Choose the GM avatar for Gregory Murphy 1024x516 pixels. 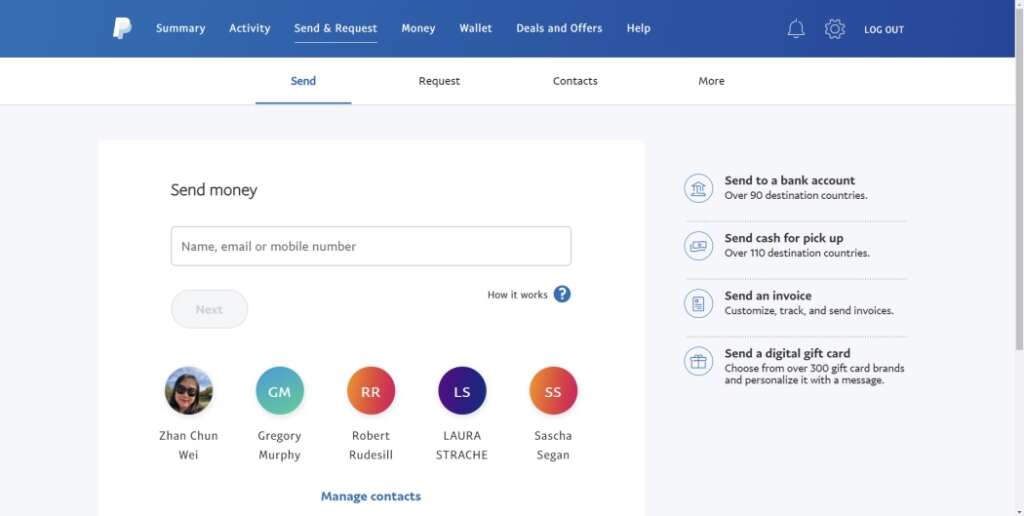[x=280, y=391]
